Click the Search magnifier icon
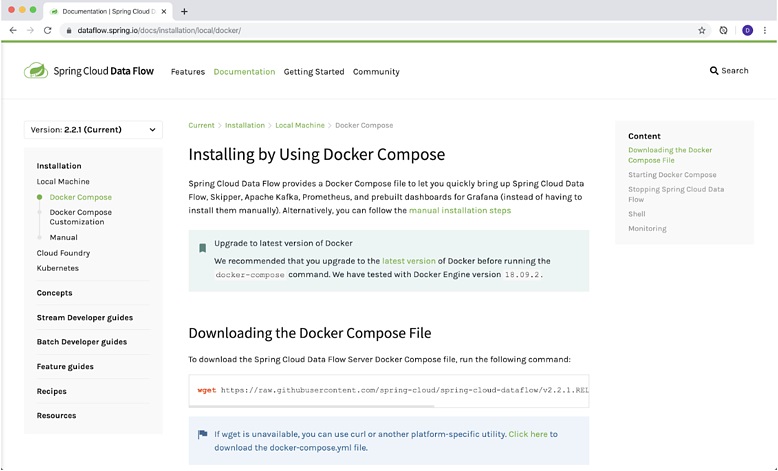This screenshot has width=778, height=471. (713, 70)
